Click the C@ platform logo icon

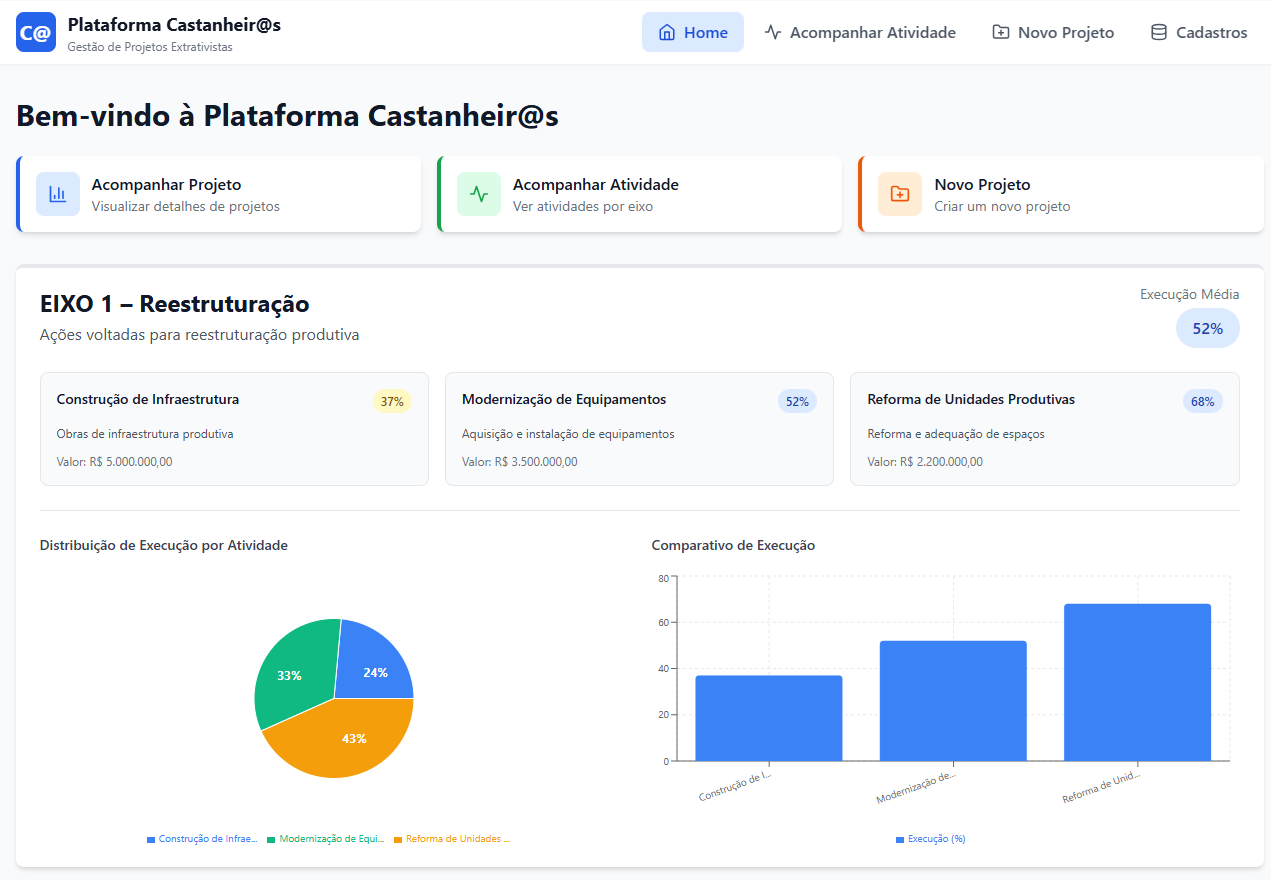[x=36, y=33]
